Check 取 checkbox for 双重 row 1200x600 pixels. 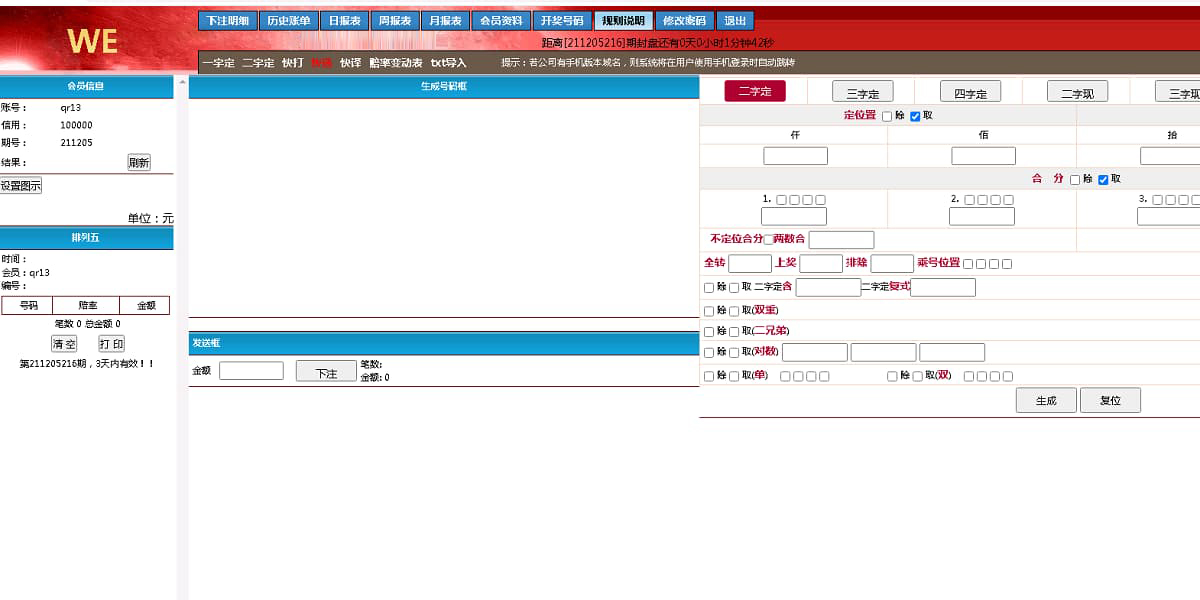tap(734, 311)
